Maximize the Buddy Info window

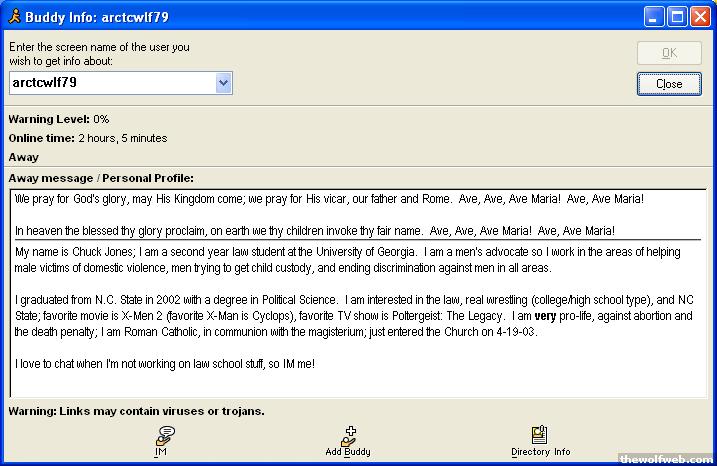tap(676, 15)
